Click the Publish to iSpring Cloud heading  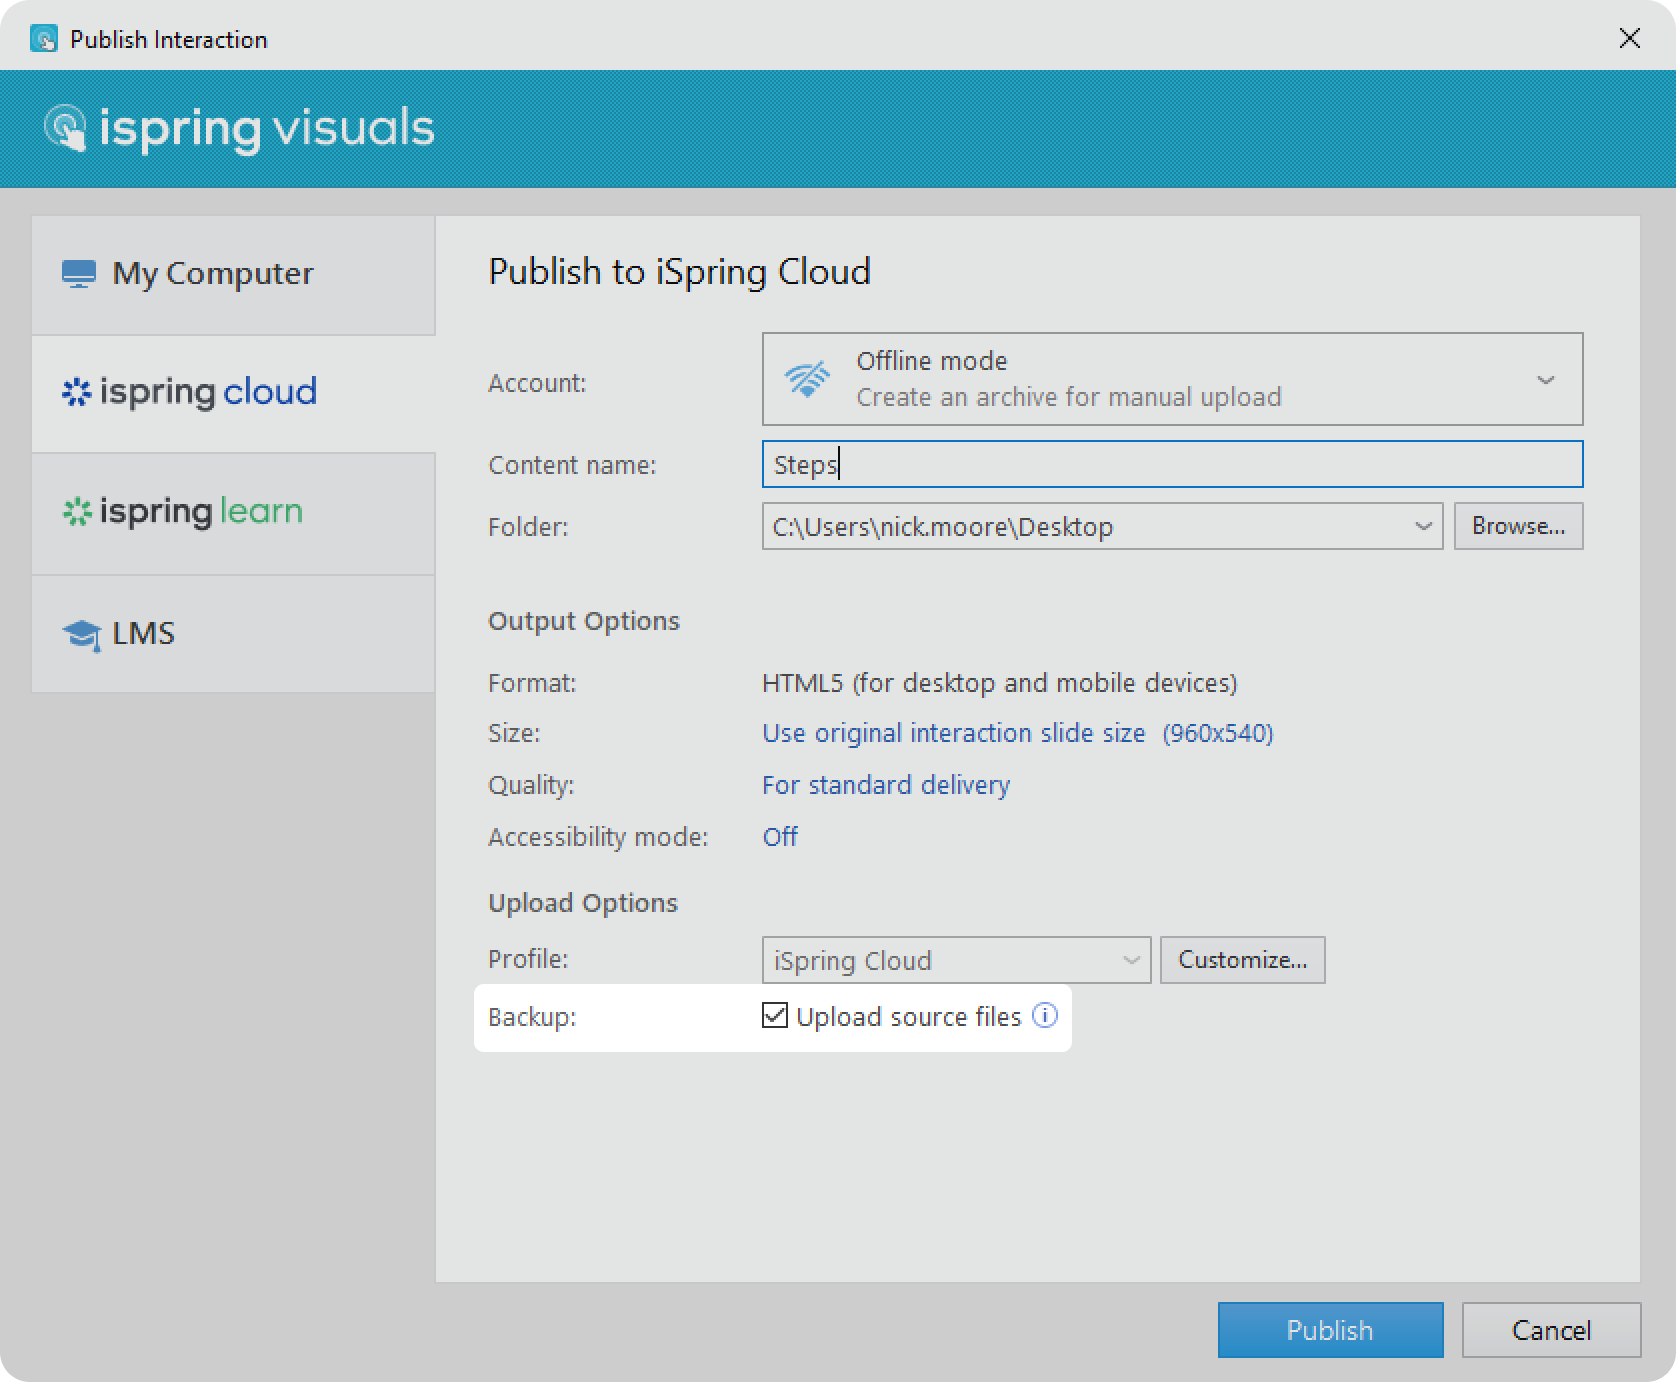679,272
